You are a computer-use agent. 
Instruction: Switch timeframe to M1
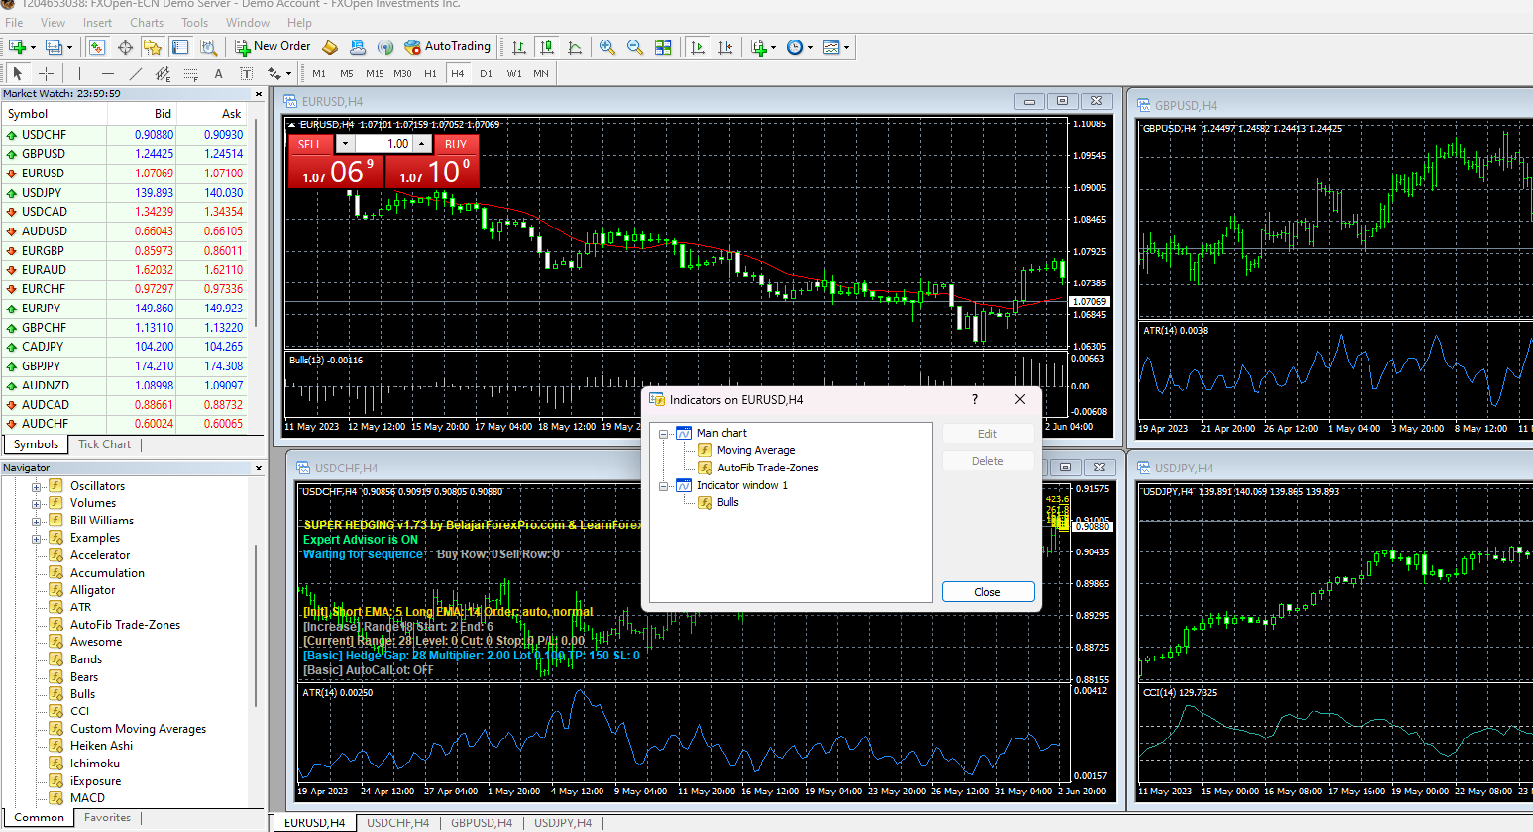coord(319,73)
